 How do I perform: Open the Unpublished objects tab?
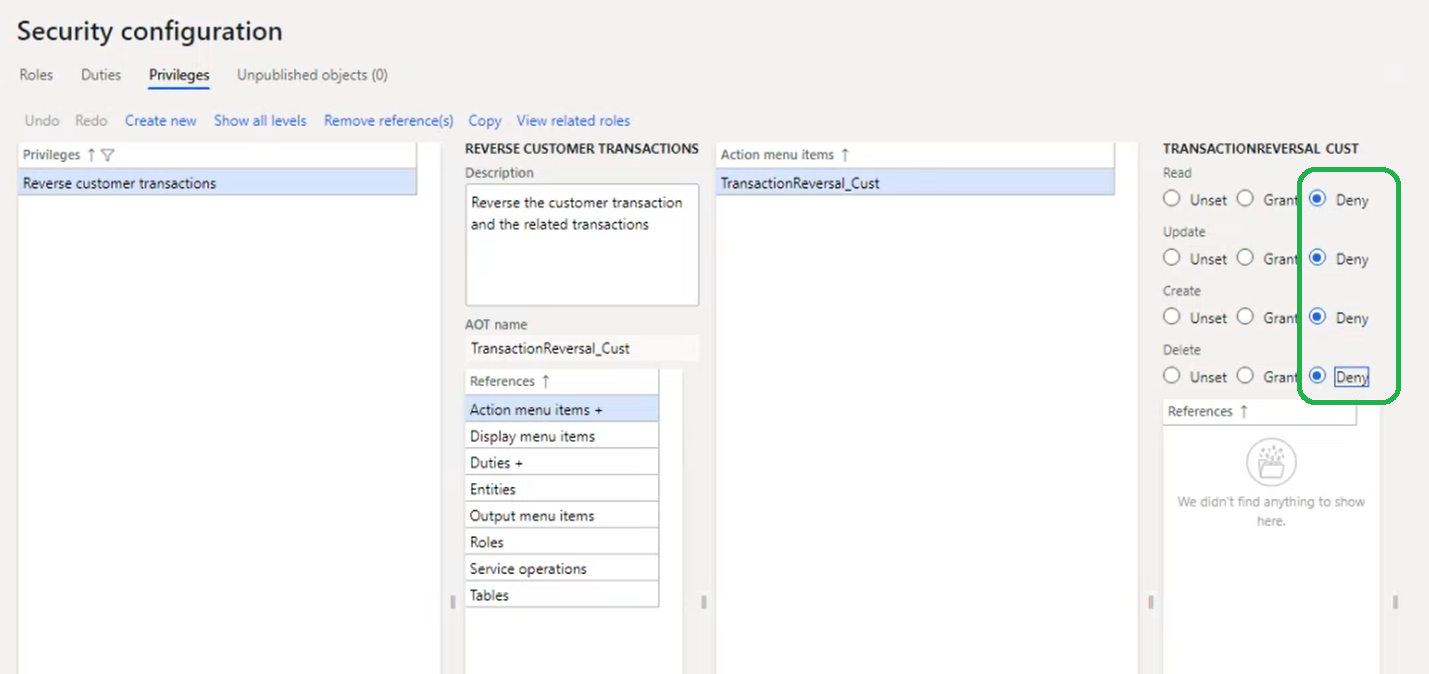pos(311,74)
